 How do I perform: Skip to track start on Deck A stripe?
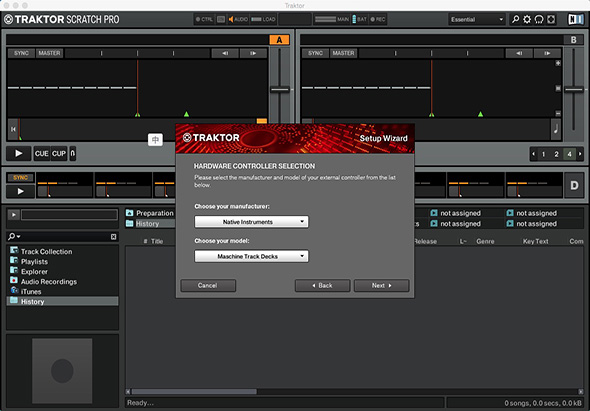click(13, 129)
